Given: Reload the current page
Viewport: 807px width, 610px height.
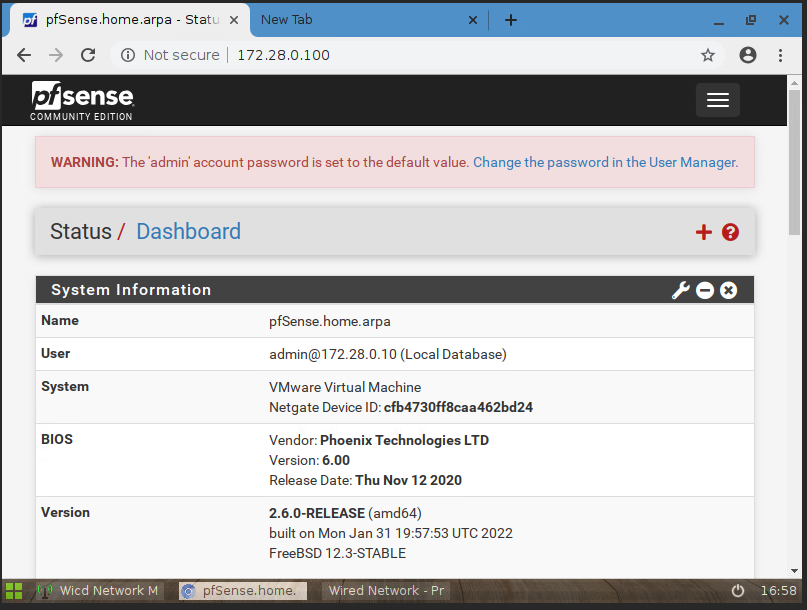Looking at the screenshot, I should point(88,55).
